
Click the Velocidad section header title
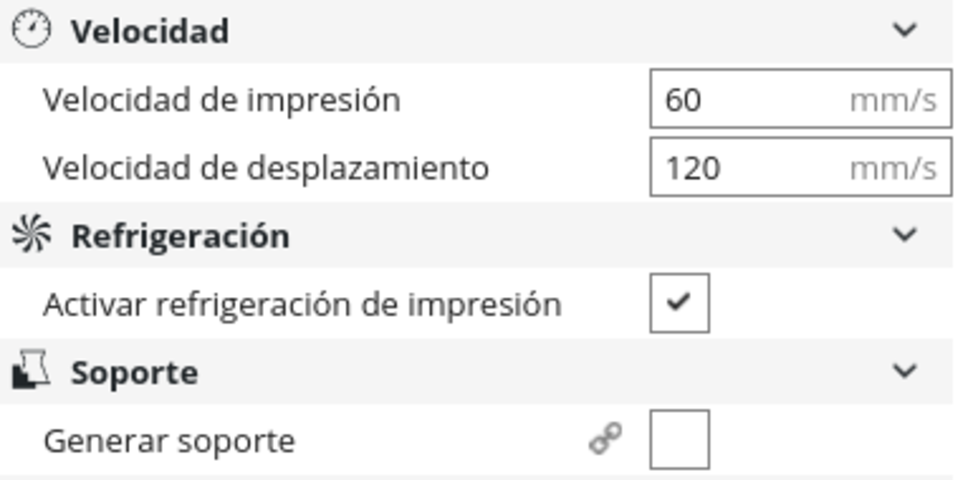(x=149, y=32)
